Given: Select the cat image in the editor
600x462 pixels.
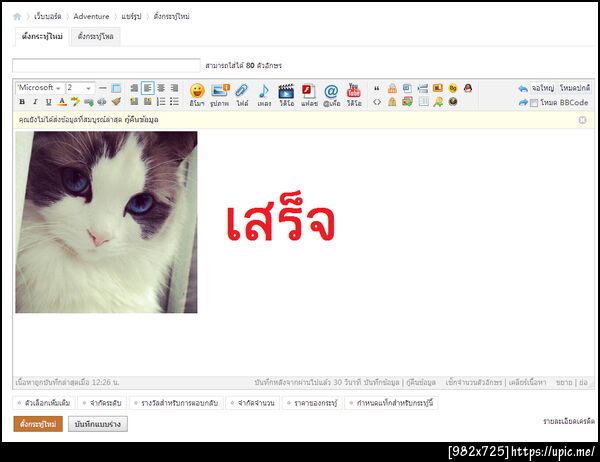Looking at the screenshot, I should [106, 222].
